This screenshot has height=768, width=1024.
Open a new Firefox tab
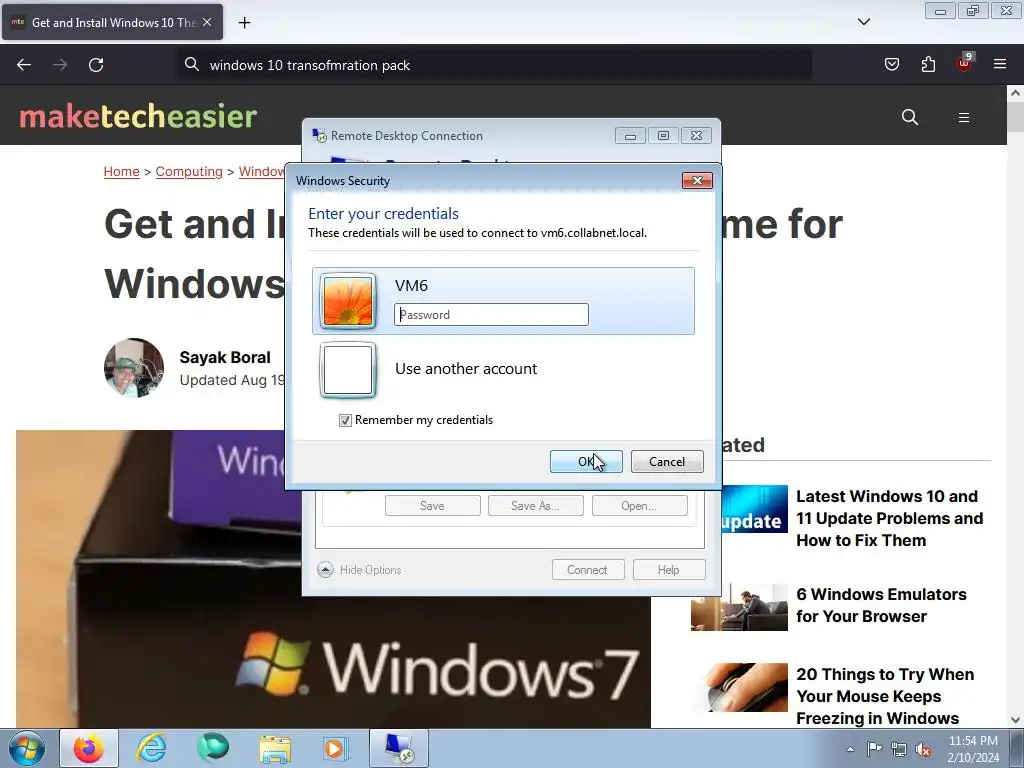coord(244,23)
